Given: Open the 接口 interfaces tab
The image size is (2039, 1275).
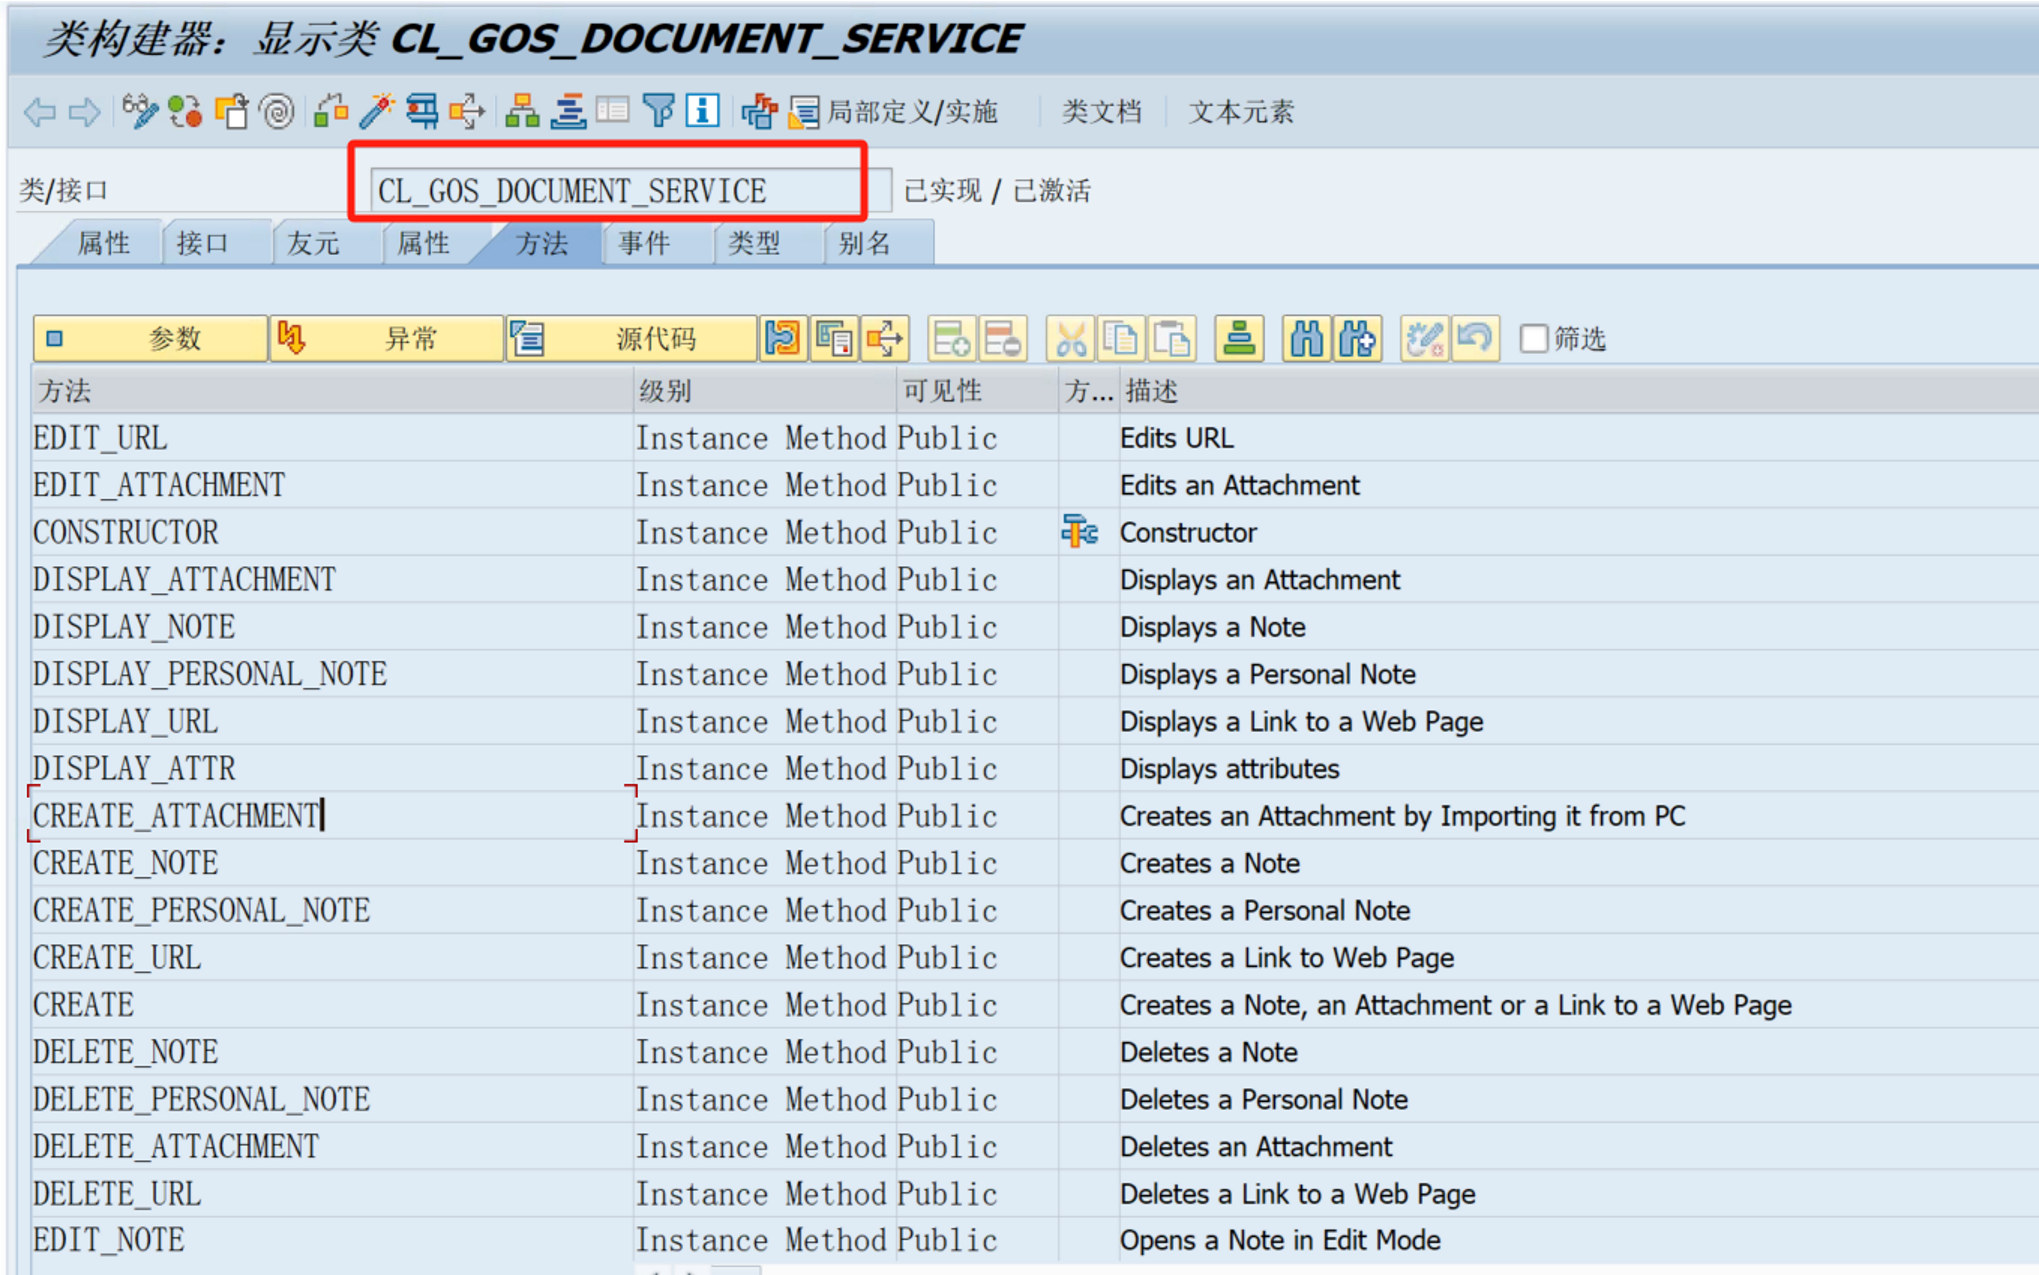Looking at the screenshot, I should pos(203,243).
